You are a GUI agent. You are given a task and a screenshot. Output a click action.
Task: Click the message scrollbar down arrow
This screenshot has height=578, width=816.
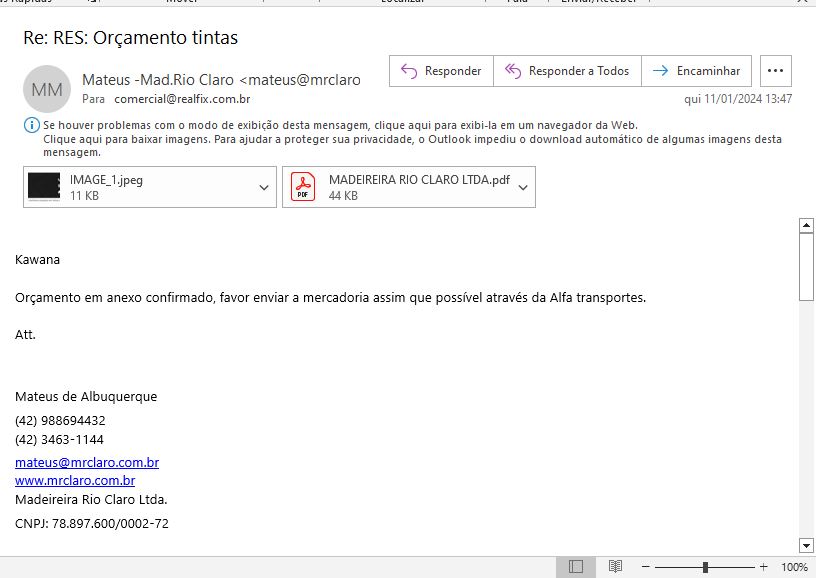click(807, 545)
